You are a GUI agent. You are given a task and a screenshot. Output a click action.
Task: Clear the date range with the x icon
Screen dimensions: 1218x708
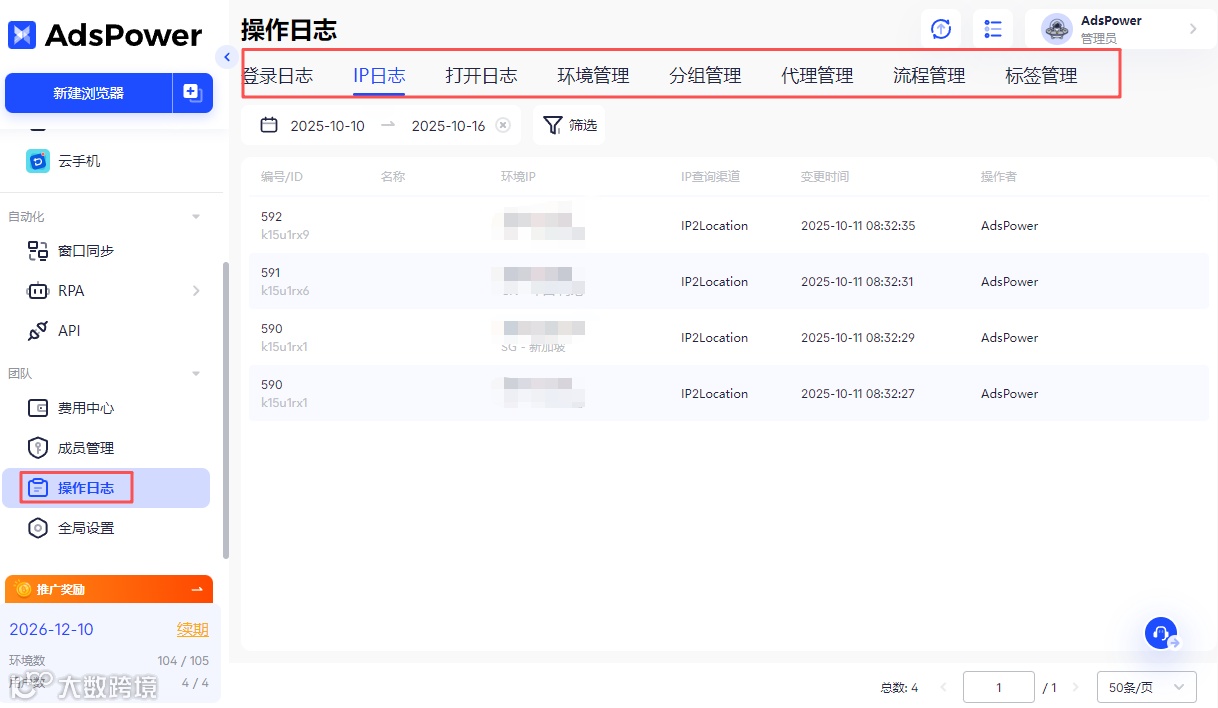[503, 125]
